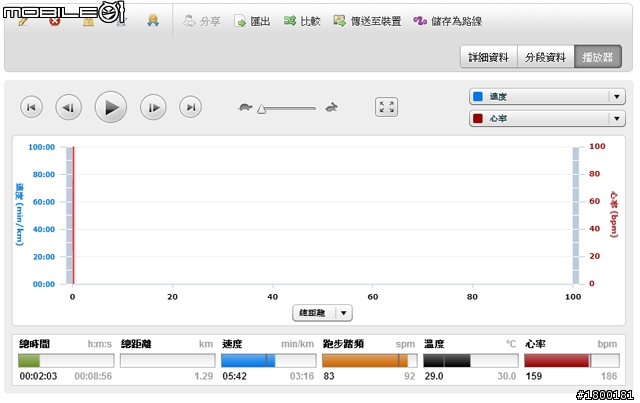Click the 匯出 export label

pyautogui.click(x=260, y=21)
